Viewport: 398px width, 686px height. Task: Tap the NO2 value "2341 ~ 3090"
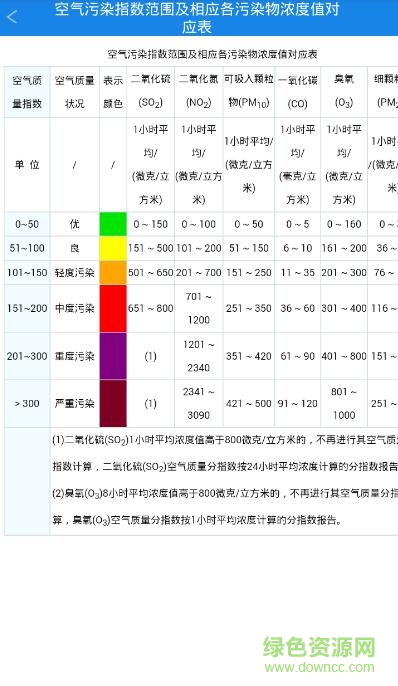point(199,403)
